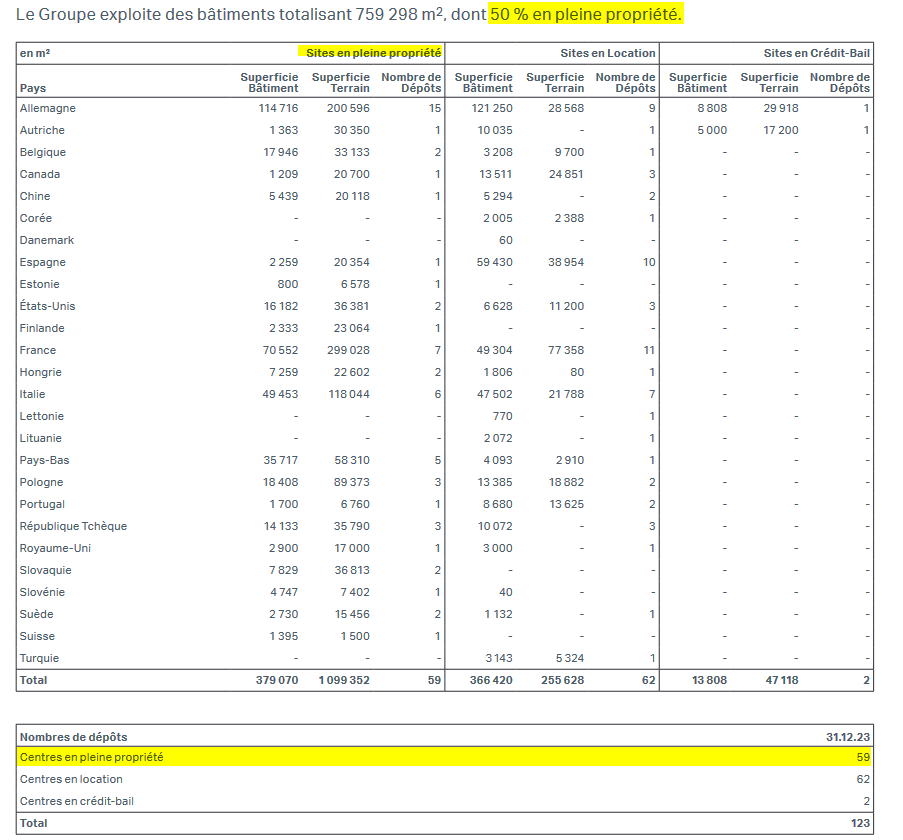This screenshot has height=840, width=903.
Task: Select the "Centres en location" row label
Action: tap(71, 779)
